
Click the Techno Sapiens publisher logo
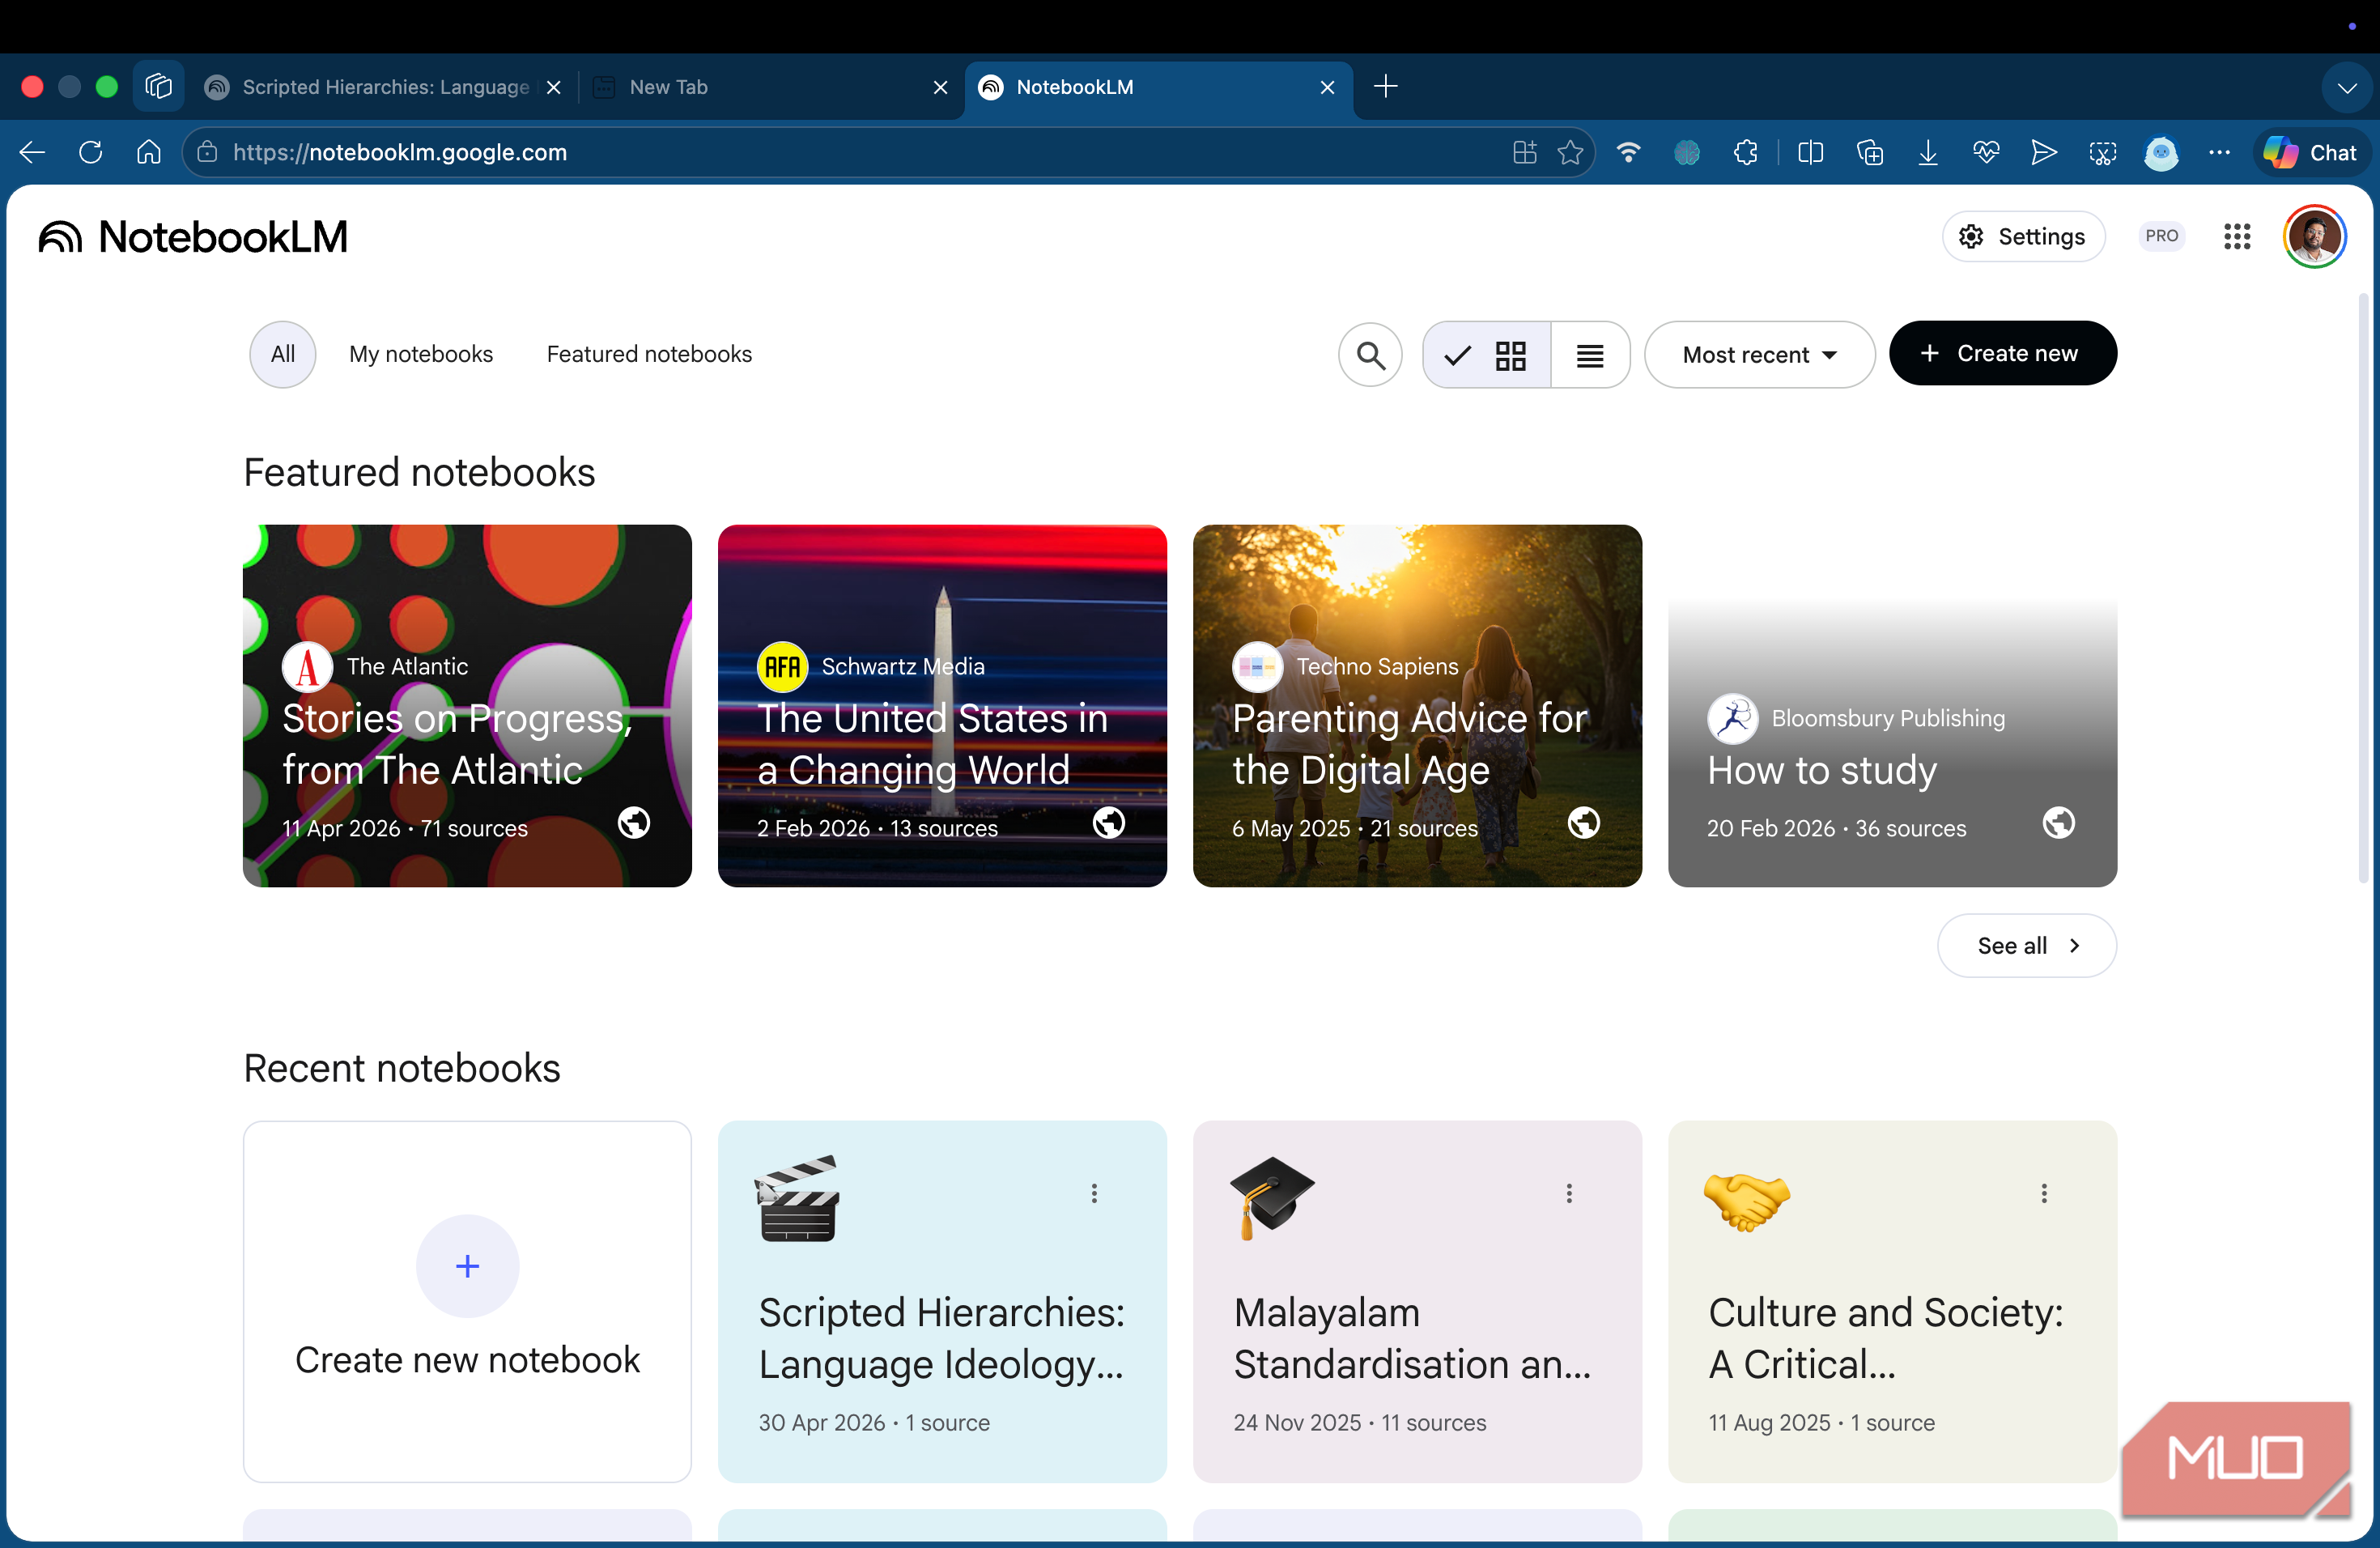(1258, 667)
